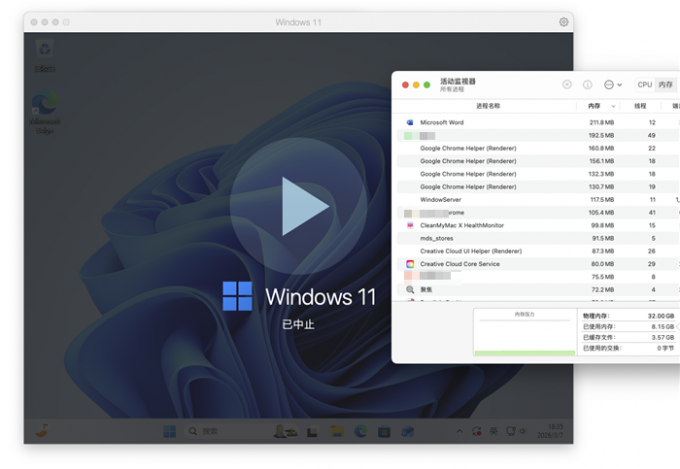Image resolution: width=680 pixels, height=469 pixels.
Task: Select the Google Chrome Helper row using 130.7 MB
Action: 538,187
